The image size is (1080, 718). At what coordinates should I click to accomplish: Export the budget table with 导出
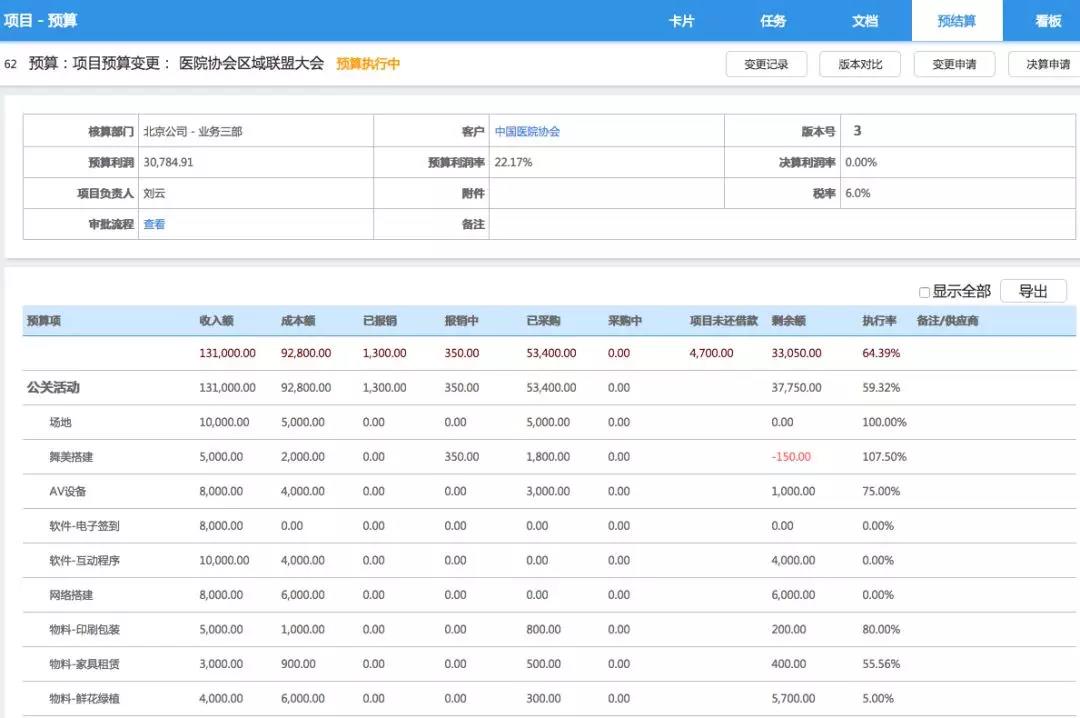click(x=1033, y=291)
